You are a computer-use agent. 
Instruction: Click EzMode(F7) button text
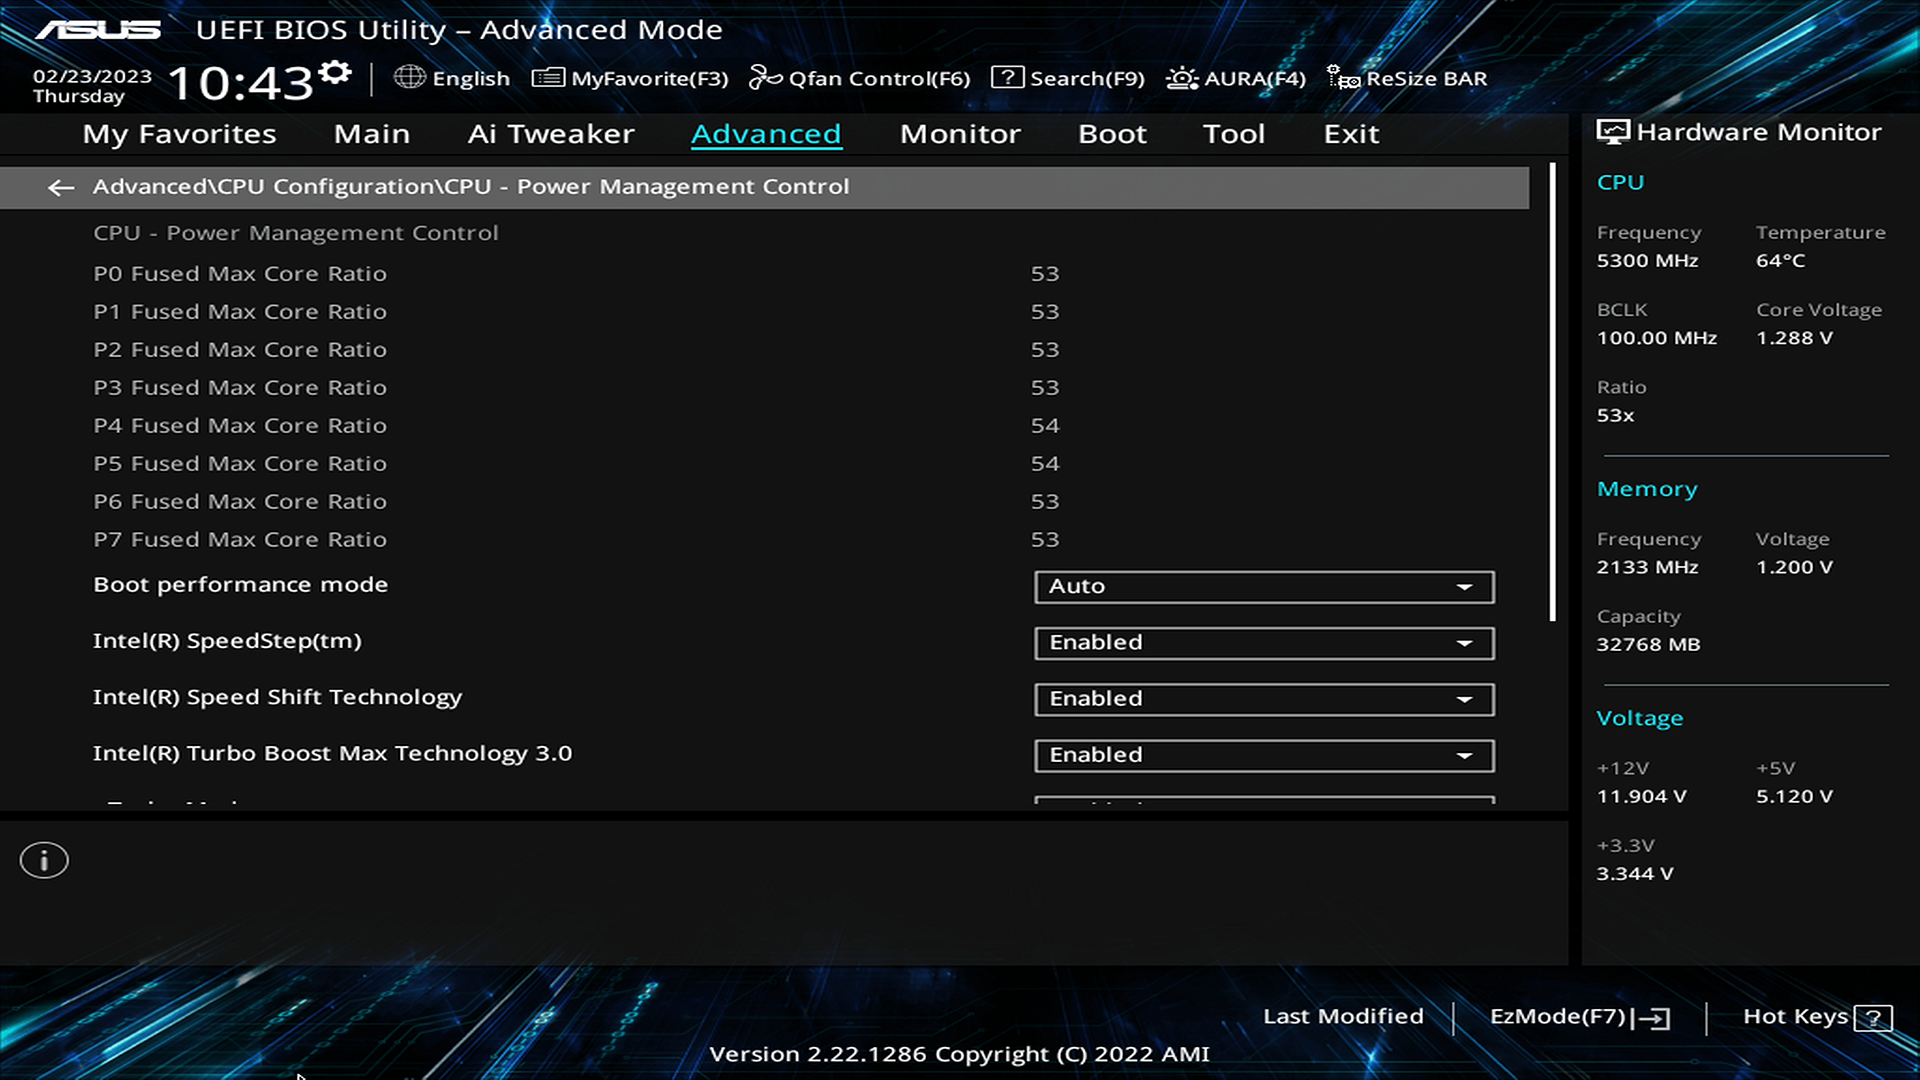[1558, 1016]
